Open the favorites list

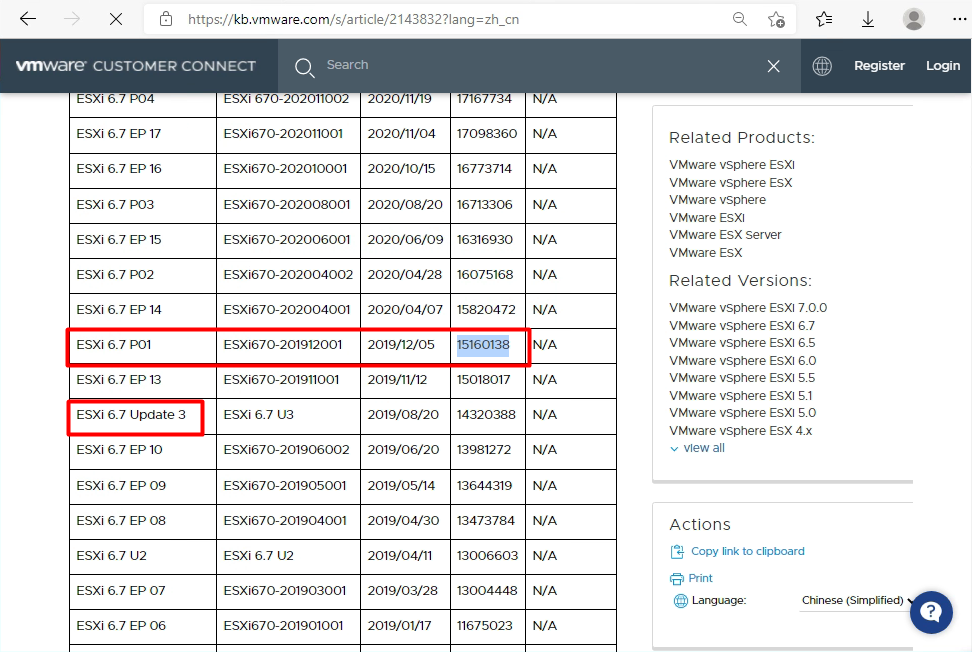(x=824, y=19)
